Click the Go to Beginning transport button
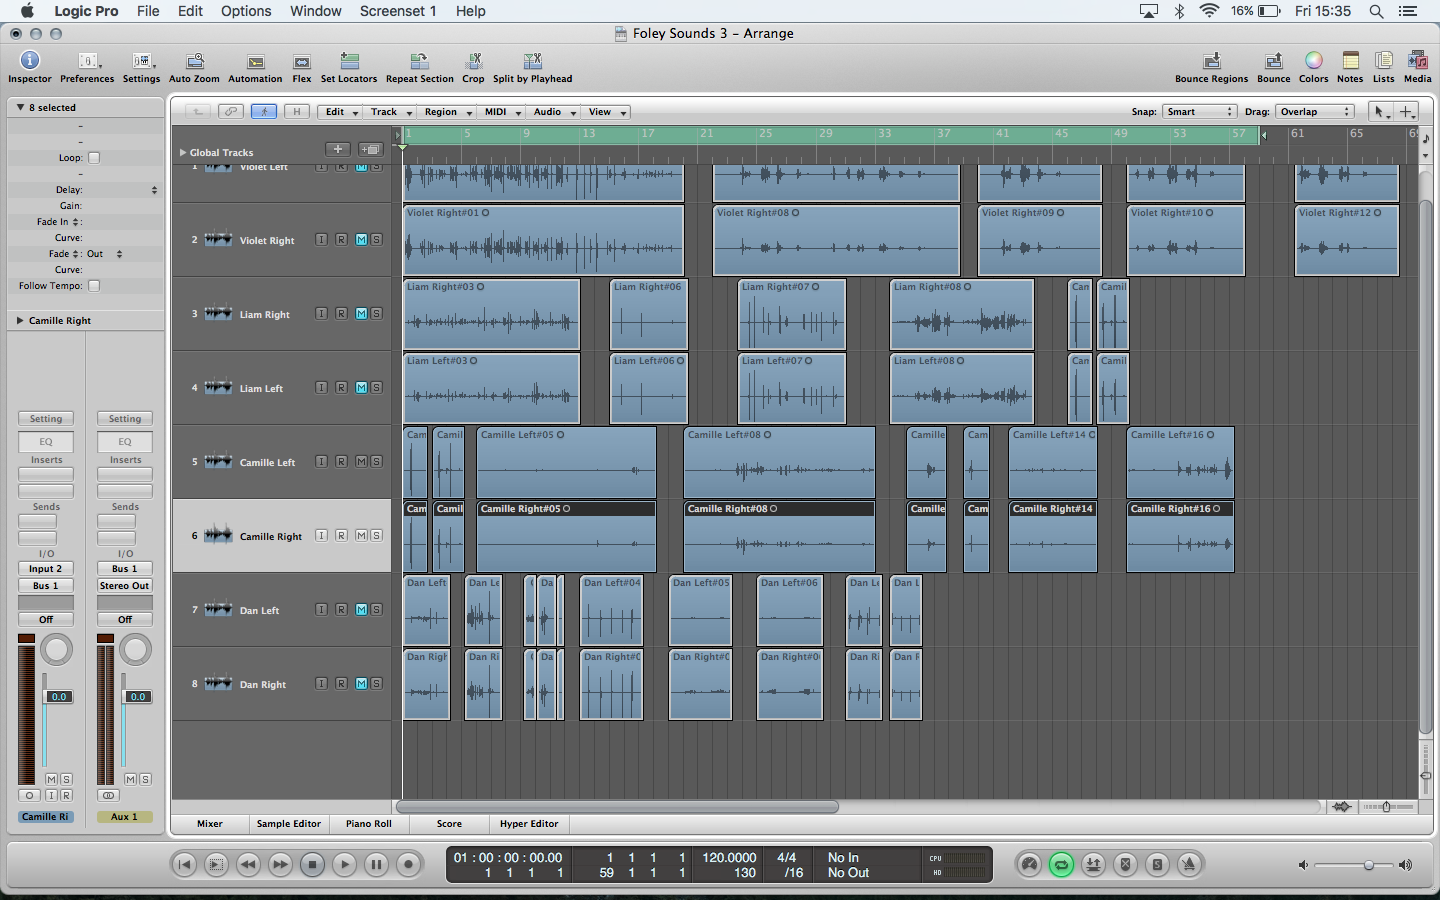Image resolution: width=1440 pixels, height=900 pixels. coord(184,865)
